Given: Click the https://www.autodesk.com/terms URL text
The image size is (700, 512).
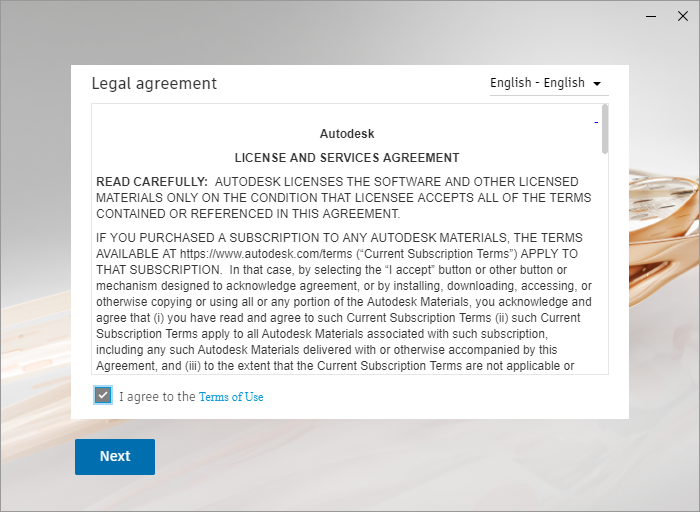Looking at the screenshot, I should coord(266,254).
